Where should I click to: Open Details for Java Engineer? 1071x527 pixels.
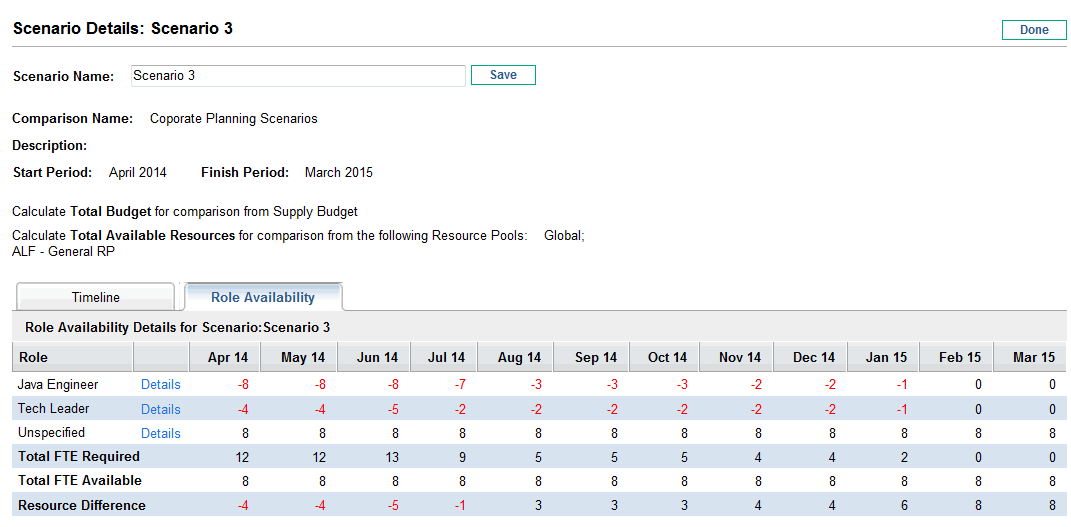coord(160,385)
